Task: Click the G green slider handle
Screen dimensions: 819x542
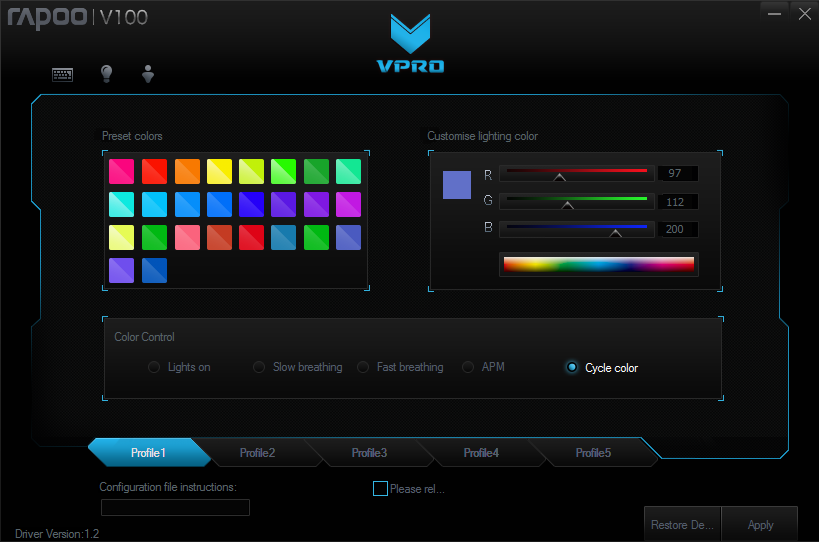Action: click(568, 206)
